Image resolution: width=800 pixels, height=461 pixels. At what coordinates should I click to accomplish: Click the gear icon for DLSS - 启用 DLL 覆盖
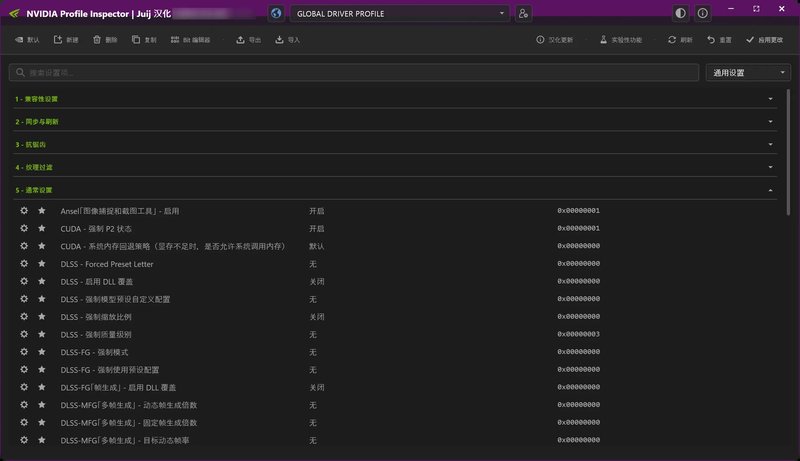coord(24,281)
